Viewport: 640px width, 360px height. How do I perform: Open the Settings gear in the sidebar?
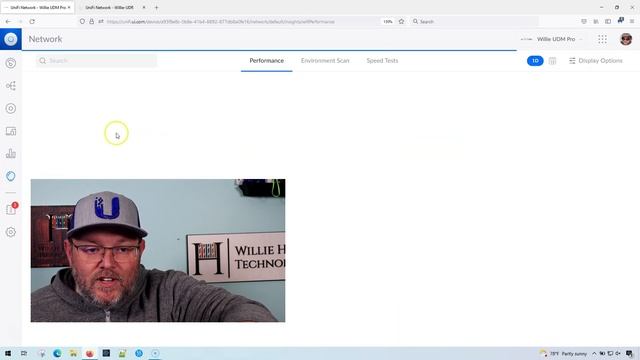pos(11,232)
